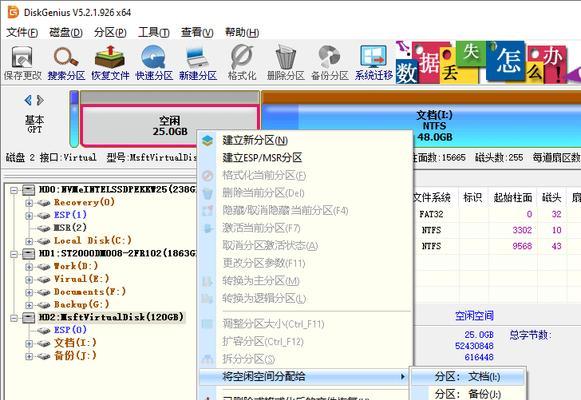581x400 pixels.
Task: Click the Backup Partition (备份分区) icon
Action: point(330,63)
